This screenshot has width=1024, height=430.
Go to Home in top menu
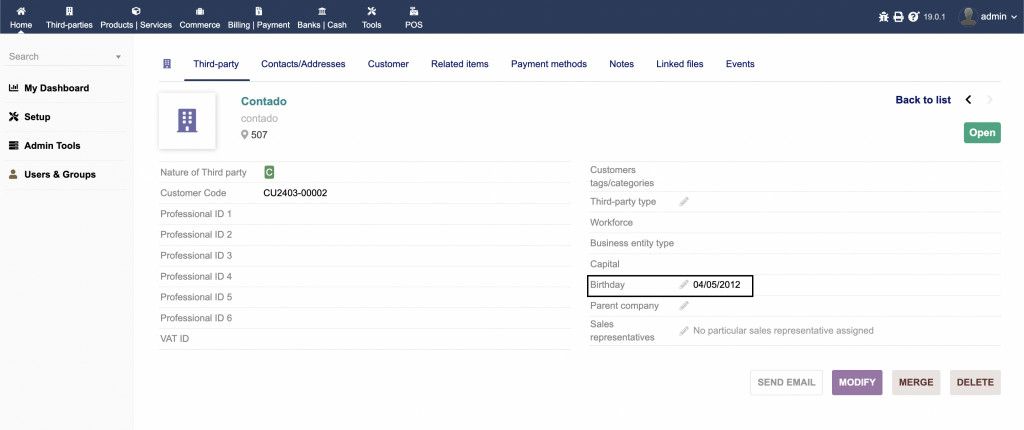pos(21,17)
